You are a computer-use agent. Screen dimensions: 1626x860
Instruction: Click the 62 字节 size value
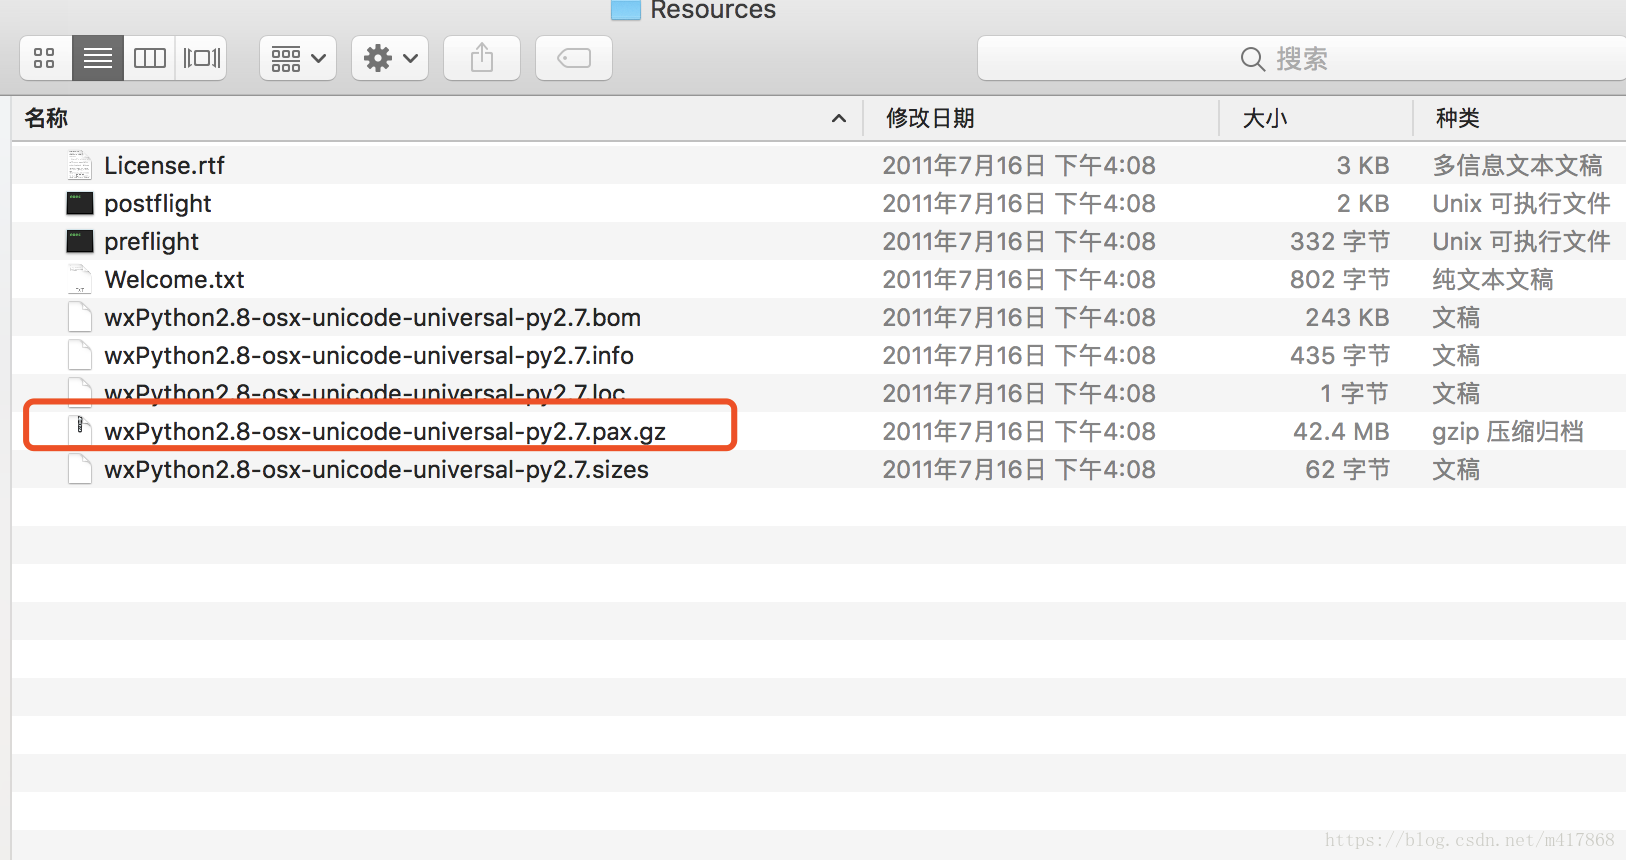tap(1347, 469)
